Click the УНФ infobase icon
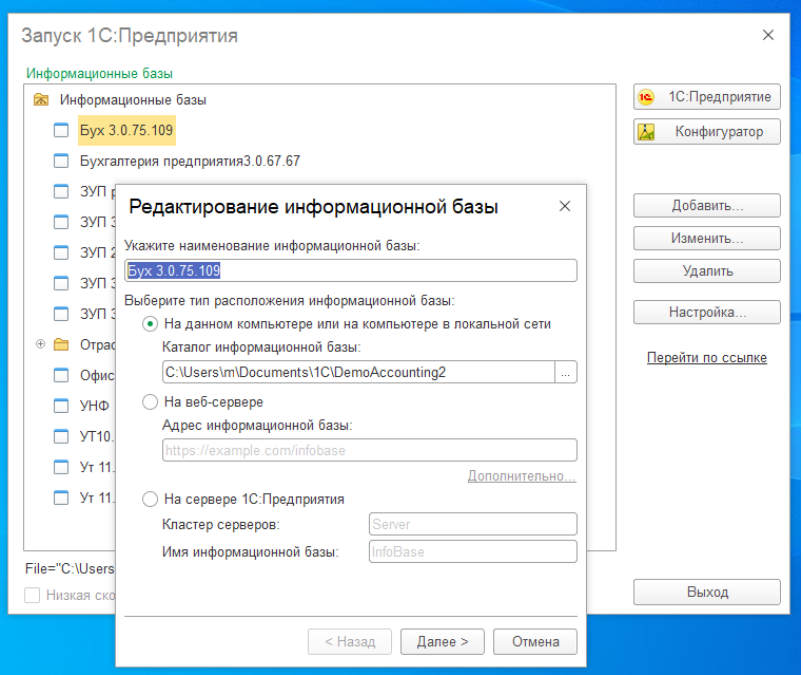 pyautogui.click(x=61, y=406)
